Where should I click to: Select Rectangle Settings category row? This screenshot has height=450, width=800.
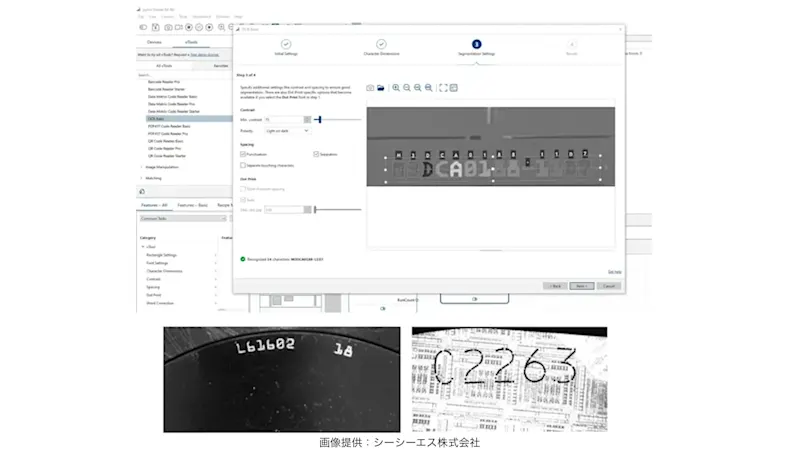click(161, 255)
